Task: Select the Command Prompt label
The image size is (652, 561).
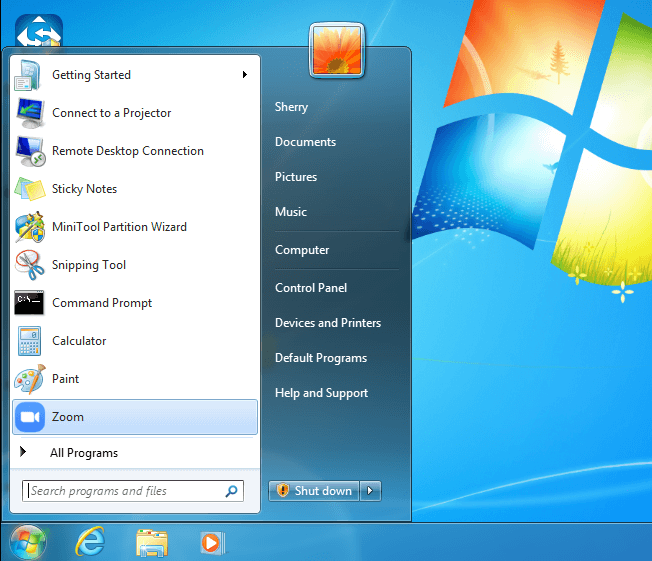Action: pos(102,303)
